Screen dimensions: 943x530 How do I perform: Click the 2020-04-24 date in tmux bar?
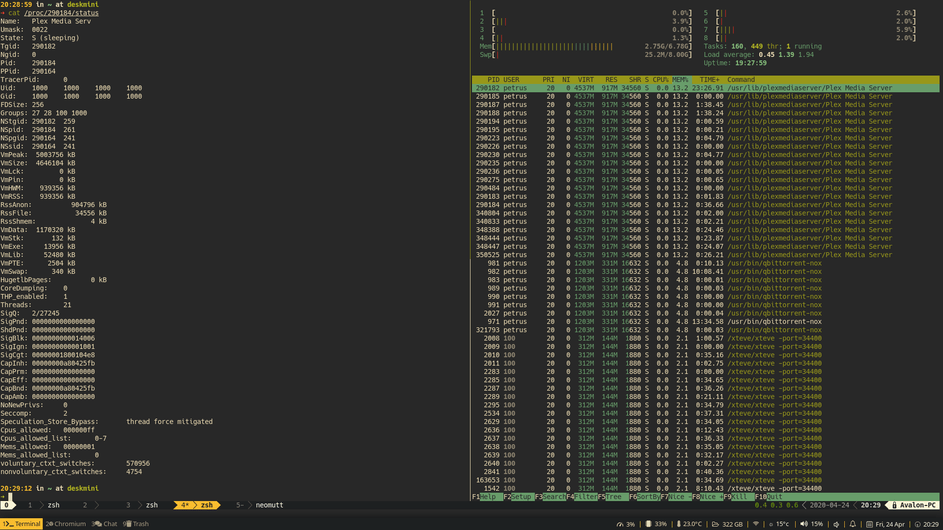pos(829,505)
